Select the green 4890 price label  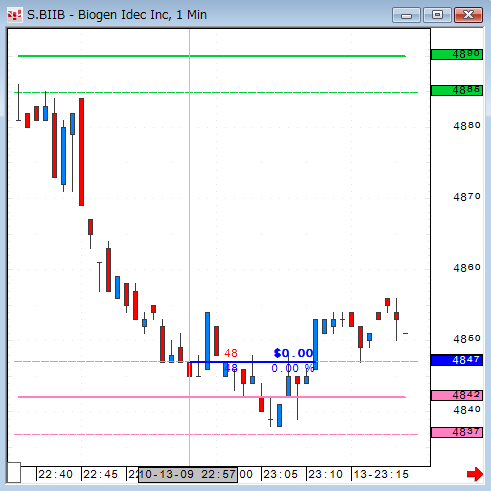point(457,54)
